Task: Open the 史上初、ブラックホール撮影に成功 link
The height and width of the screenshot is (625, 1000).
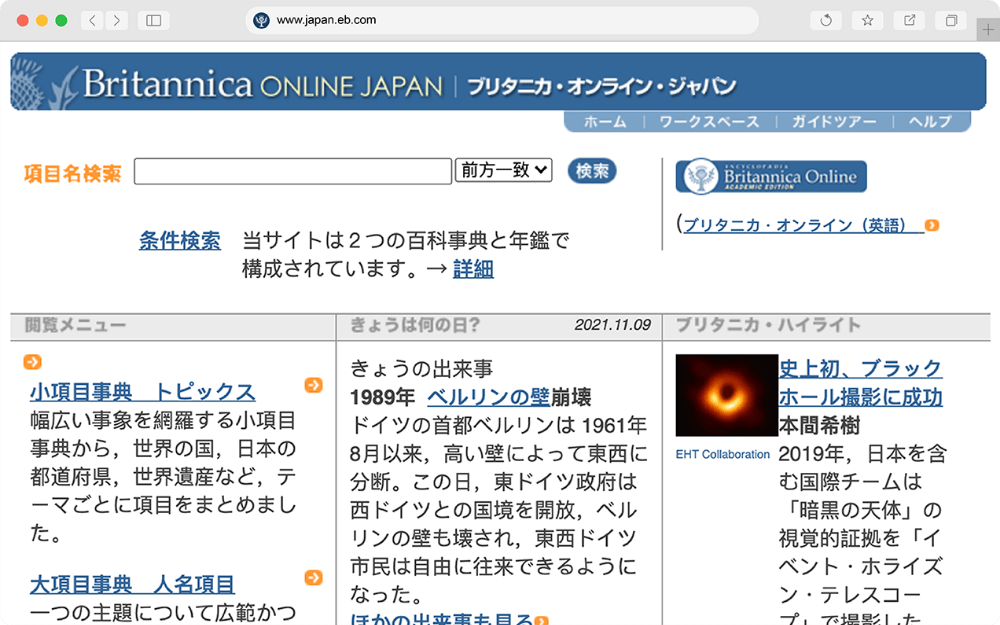Action: coord(860,383)
